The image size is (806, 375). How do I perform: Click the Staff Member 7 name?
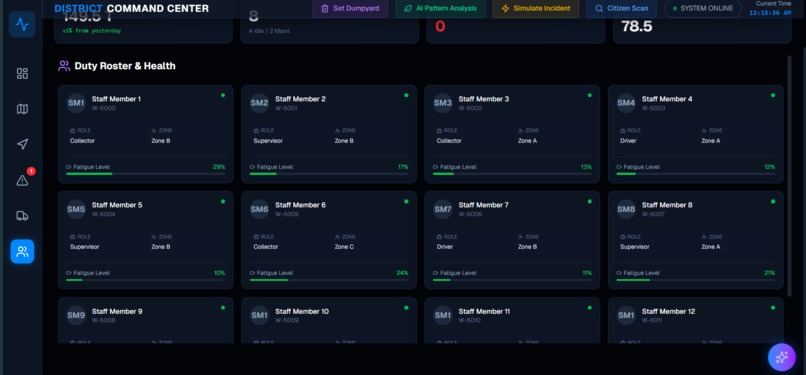pyautogui.click(x=484, y=205)
